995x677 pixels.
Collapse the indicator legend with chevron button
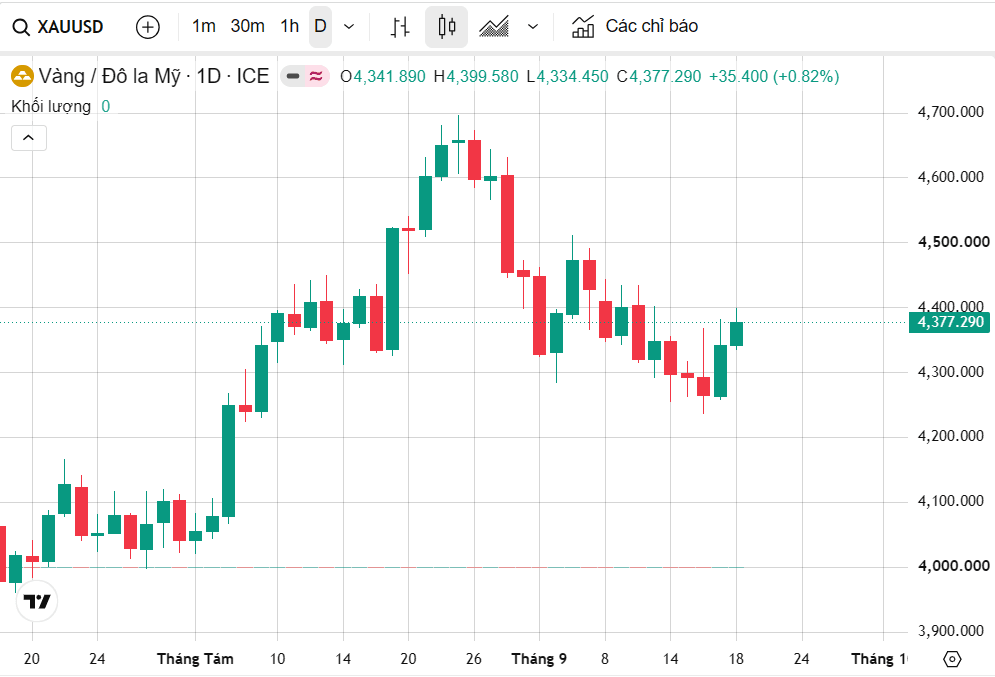pyautogui.click(x=29, y=138)
